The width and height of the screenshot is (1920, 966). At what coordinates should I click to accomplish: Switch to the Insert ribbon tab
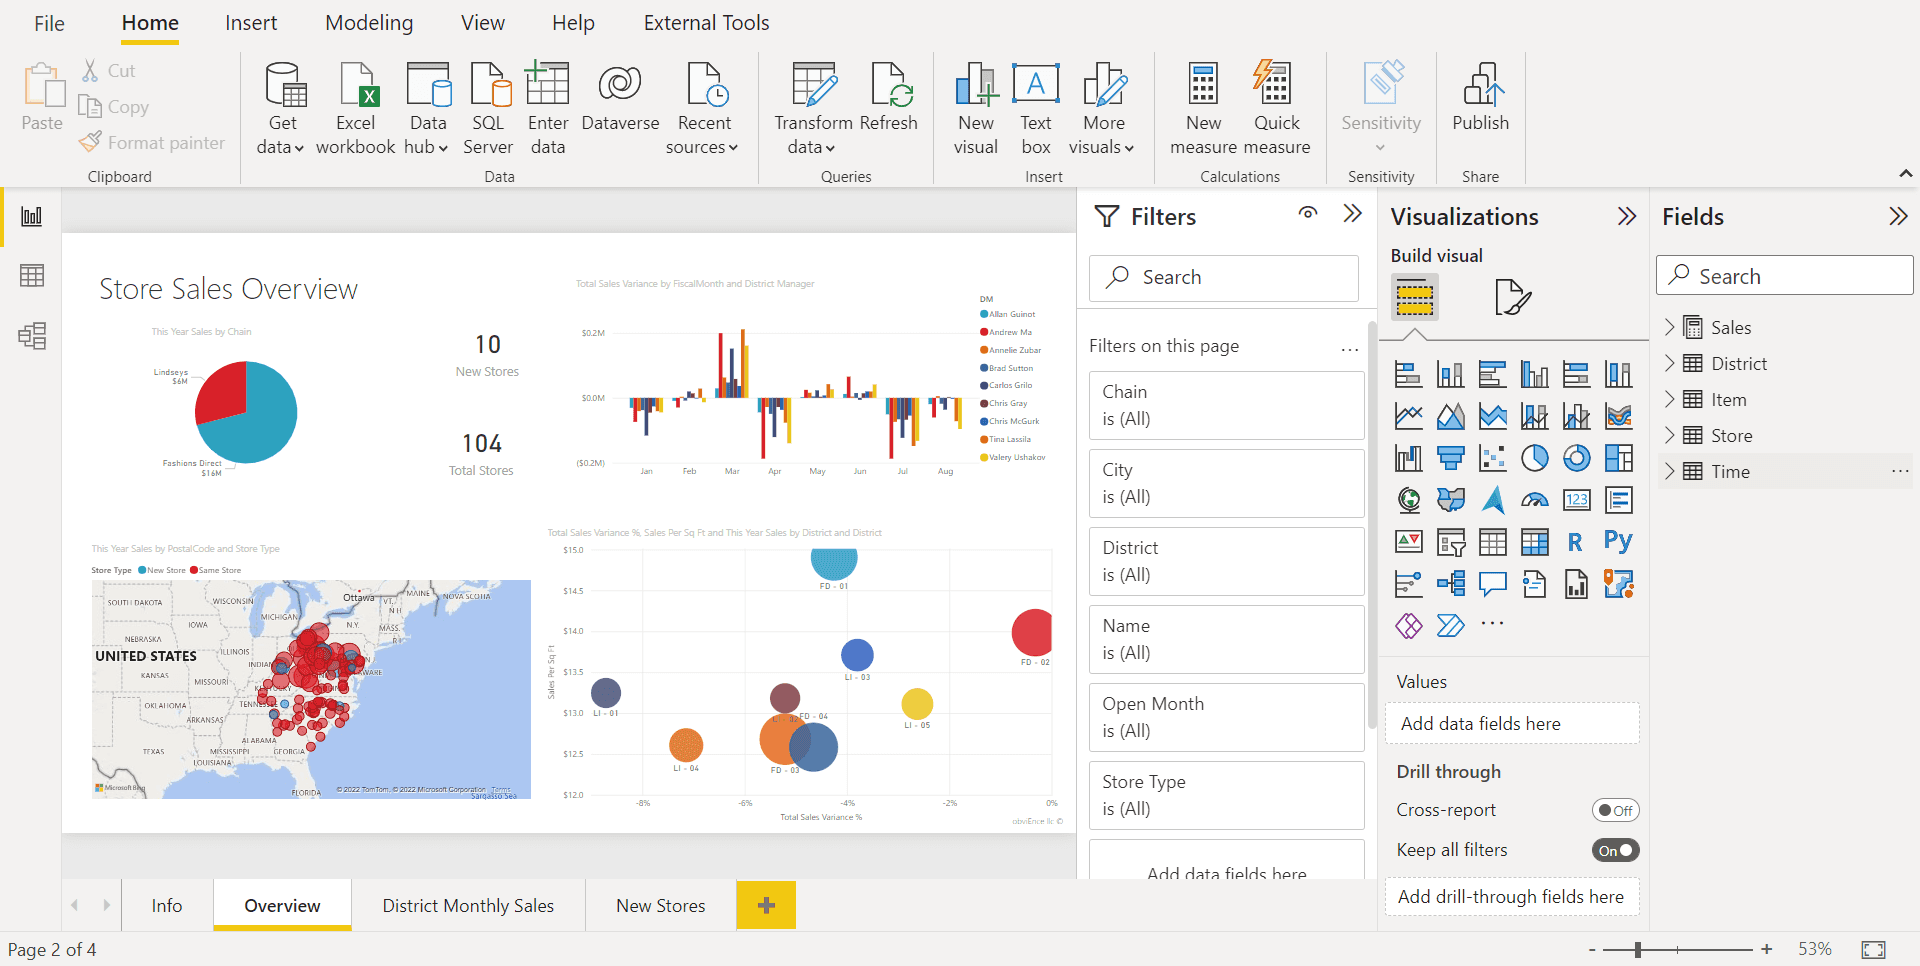click(x=251, y=23)
